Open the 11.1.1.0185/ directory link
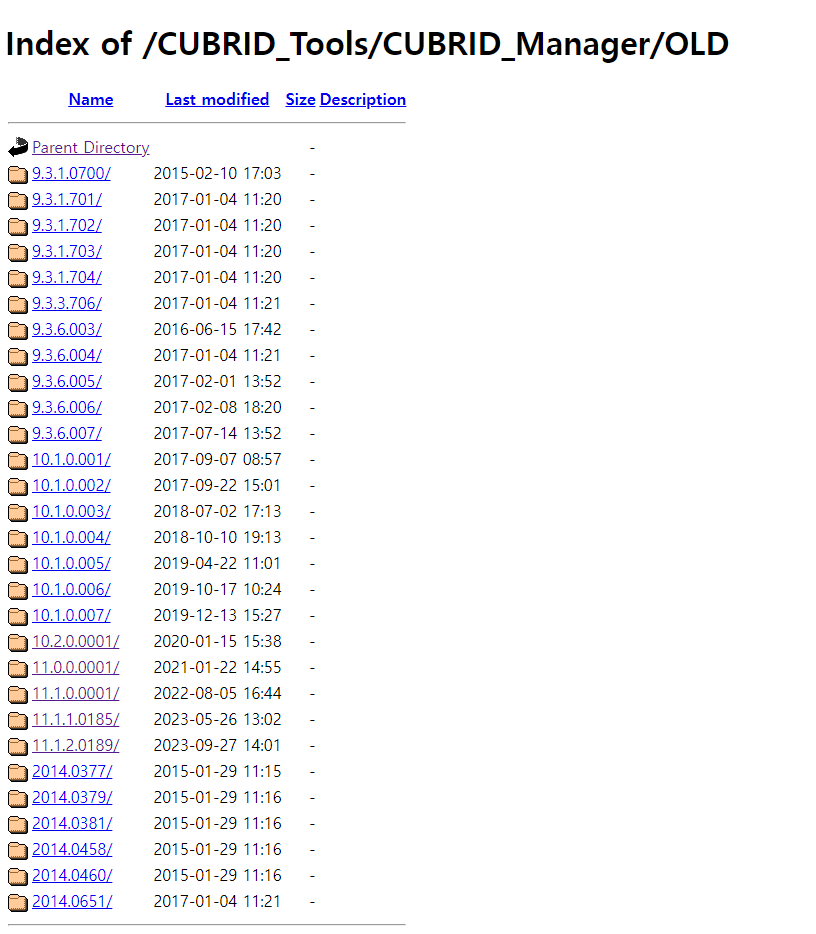 (x=76, y=720)
